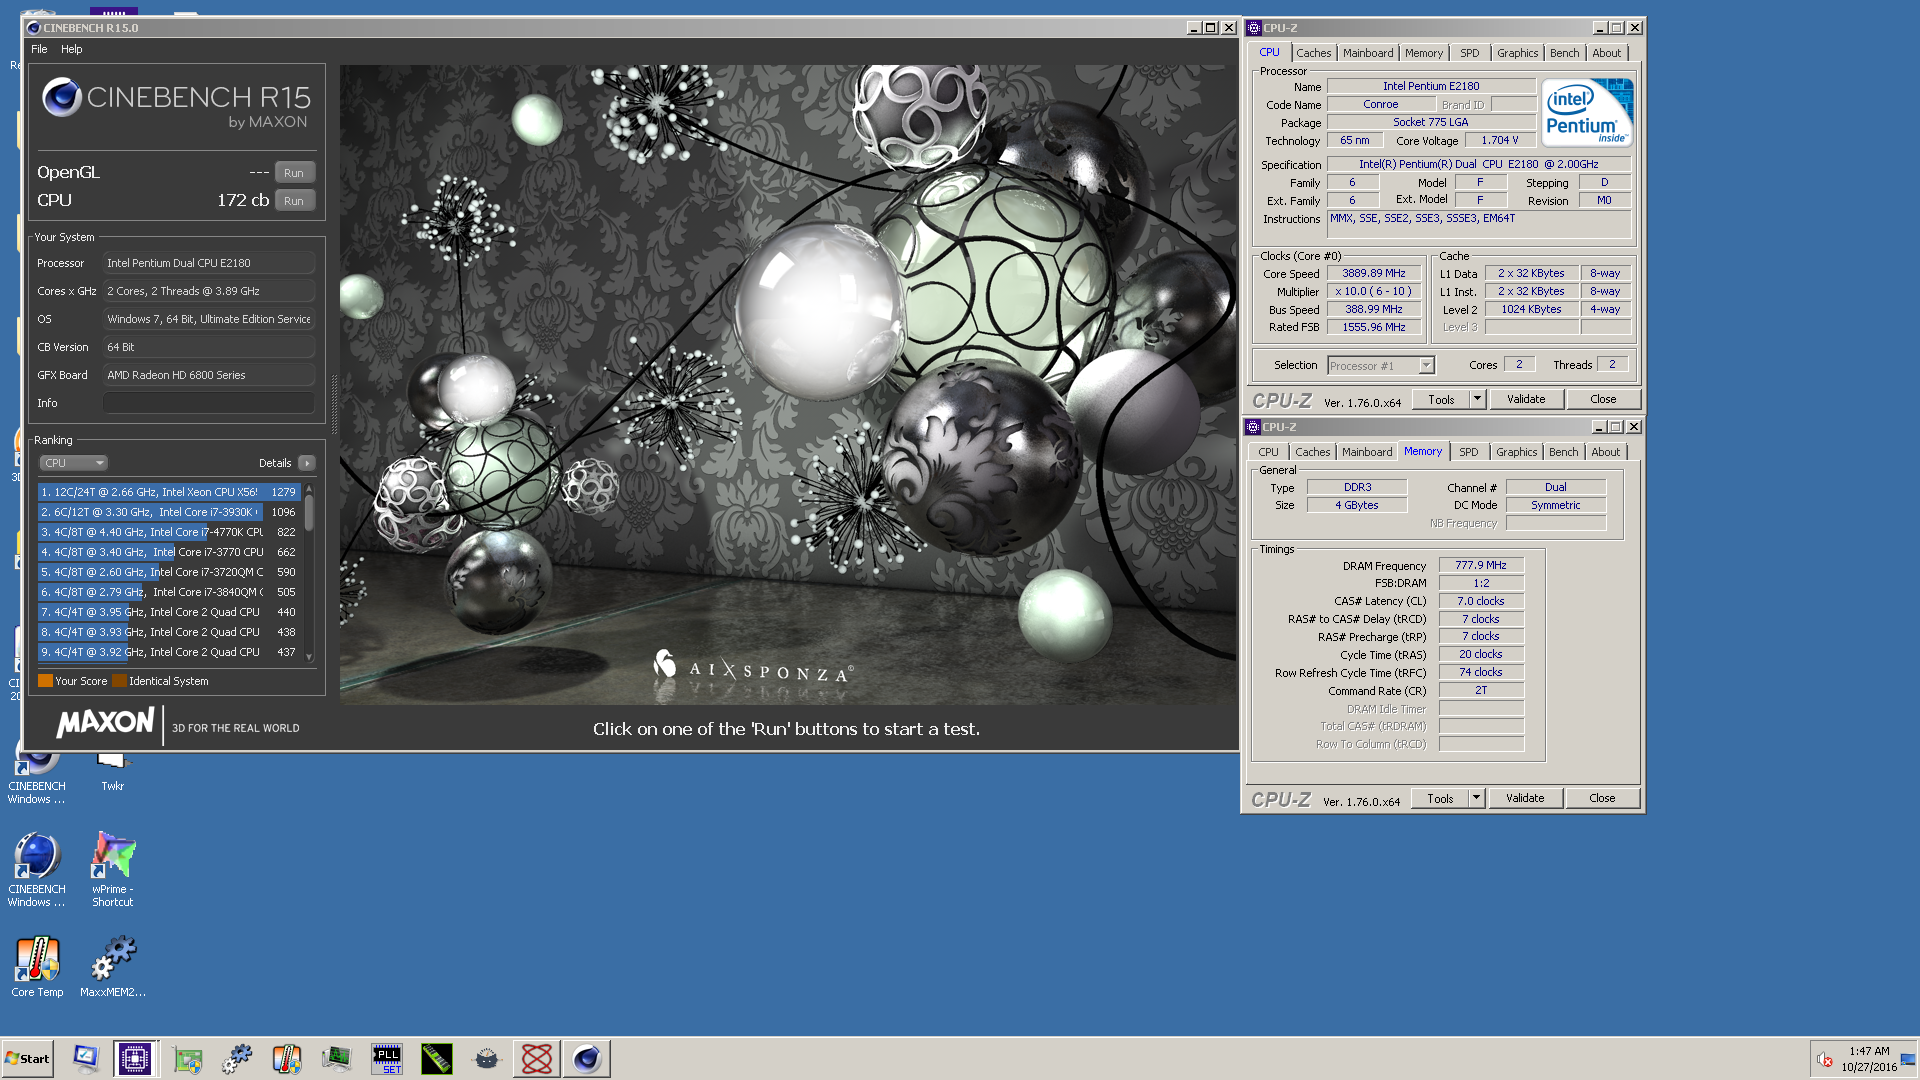Screen dimensions: 1920x1080
Task: Switch lower CPU-Z to Mainboard tab
Action: 1366,452
